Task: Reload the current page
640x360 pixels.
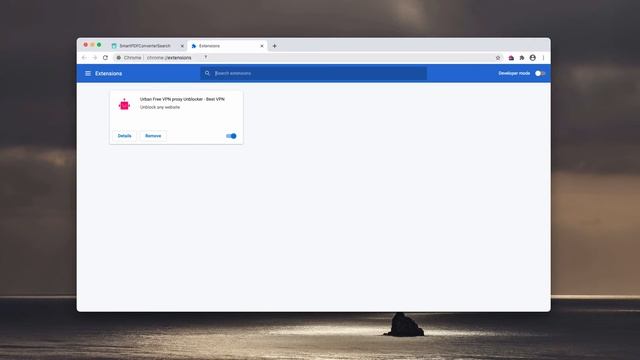Action: (x=105, y=58)
